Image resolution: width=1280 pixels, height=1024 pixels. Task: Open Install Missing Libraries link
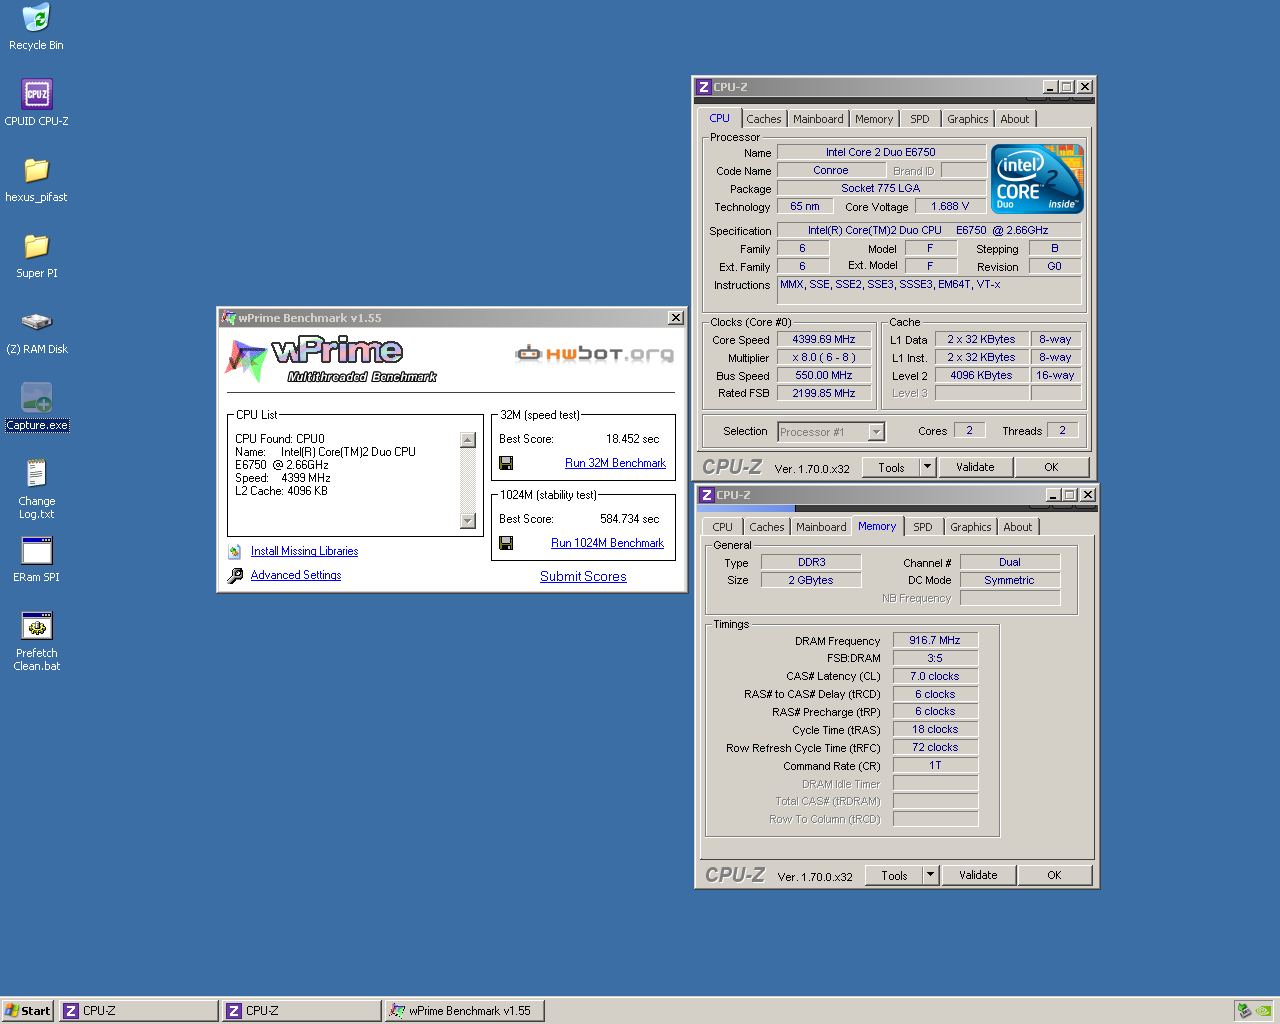[304, 551]
